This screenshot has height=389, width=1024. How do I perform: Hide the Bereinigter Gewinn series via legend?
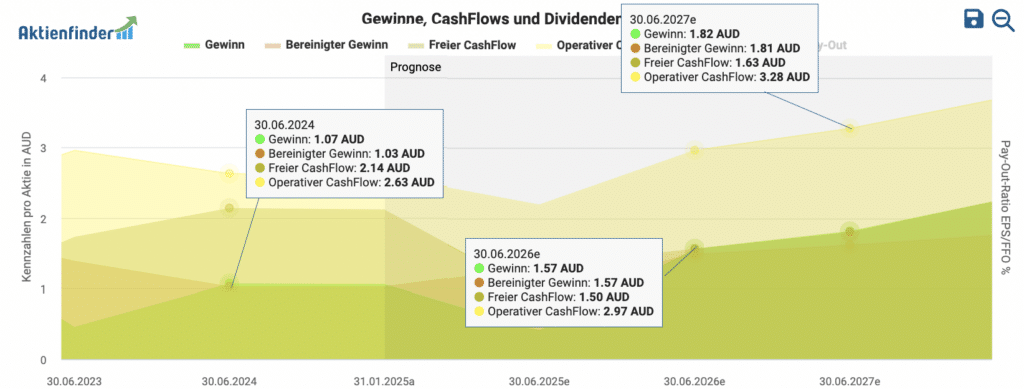pyautogui.click(x=326, y=45)
